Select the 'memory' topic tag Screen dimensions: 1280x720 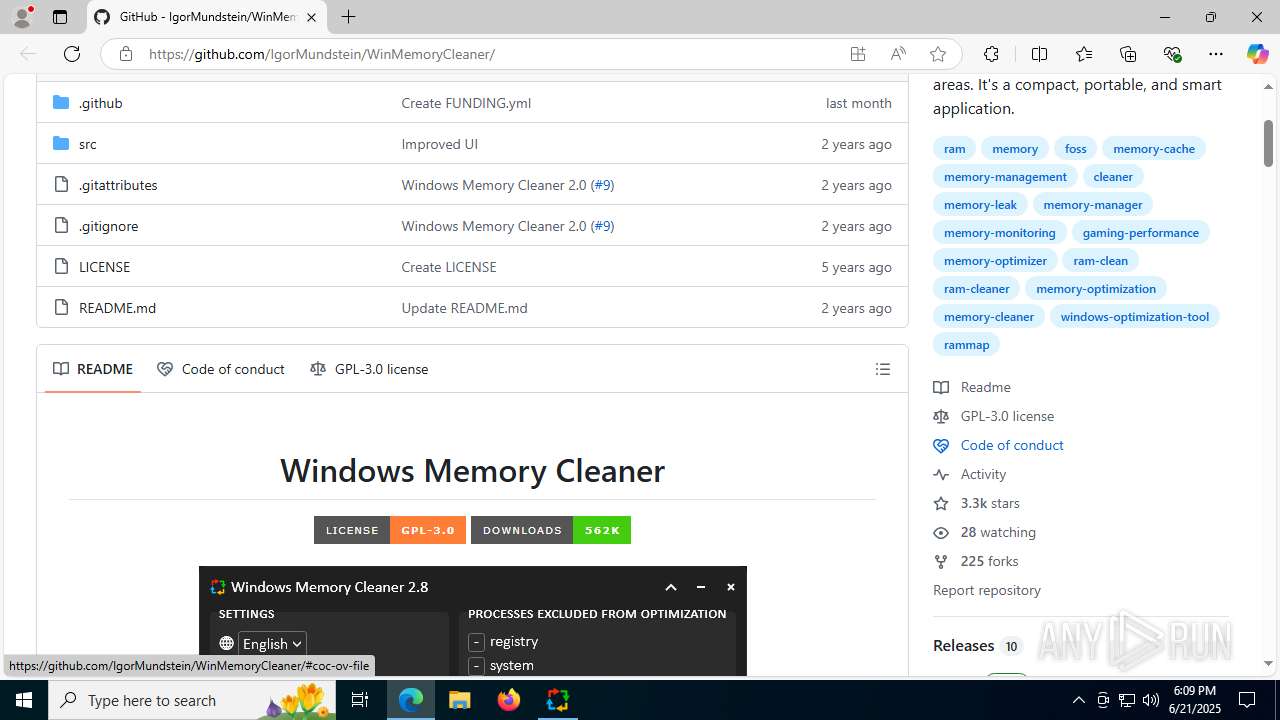pos(1015,148)
